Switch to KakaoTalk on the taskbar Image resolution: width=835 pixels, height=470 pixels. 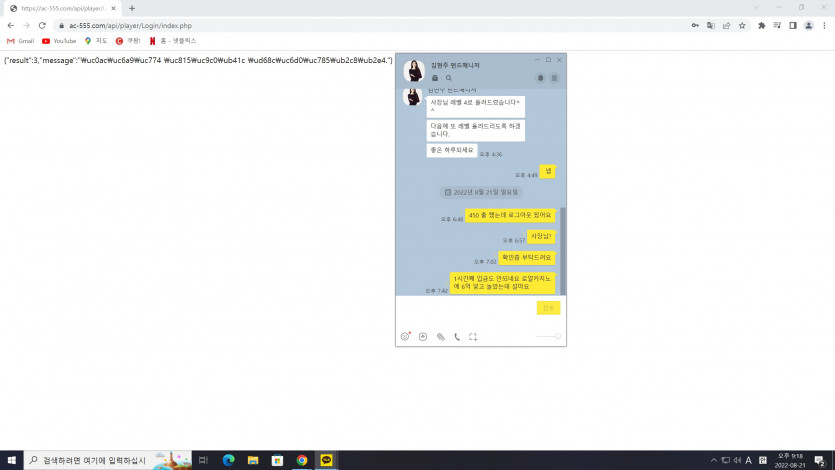(326, 460)
